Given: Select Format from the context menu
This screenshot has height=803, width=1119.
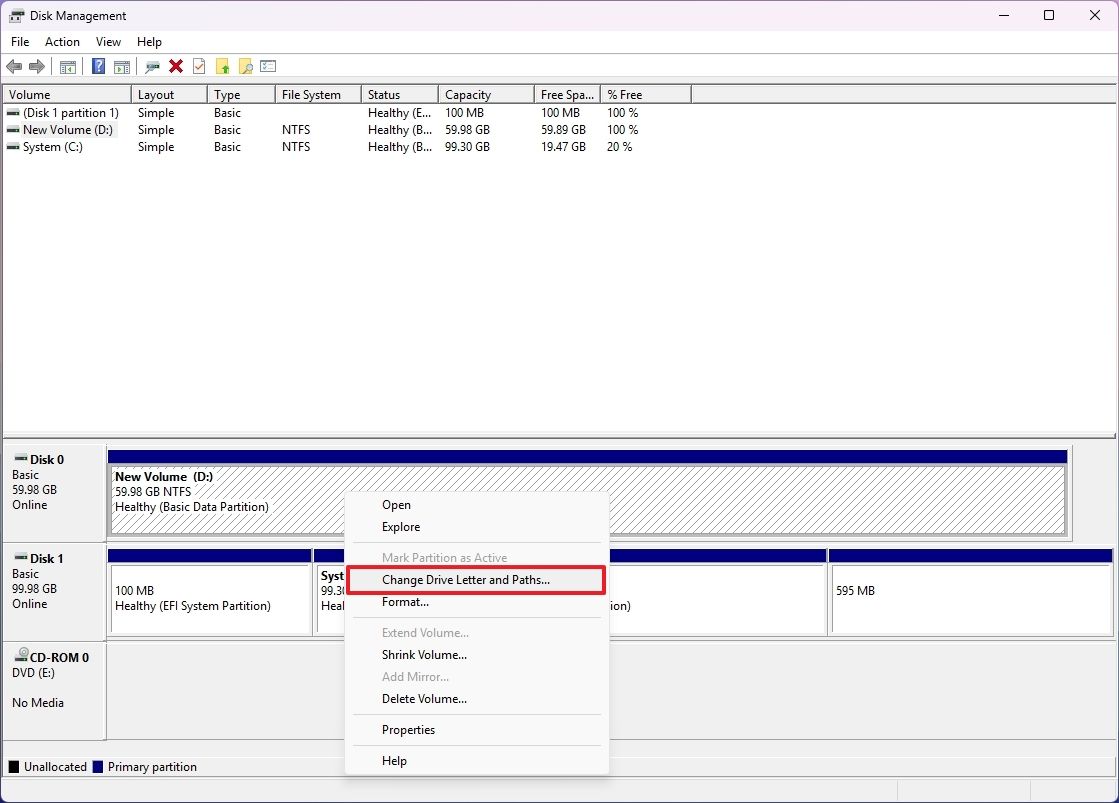Looking at the screenshot, I should pos(405,602).
